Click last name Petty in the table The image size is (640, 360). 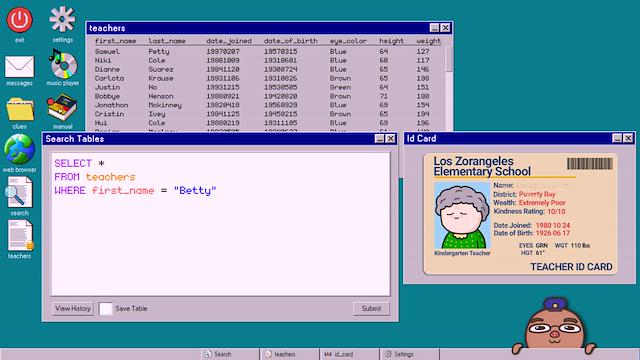point(159,51)
